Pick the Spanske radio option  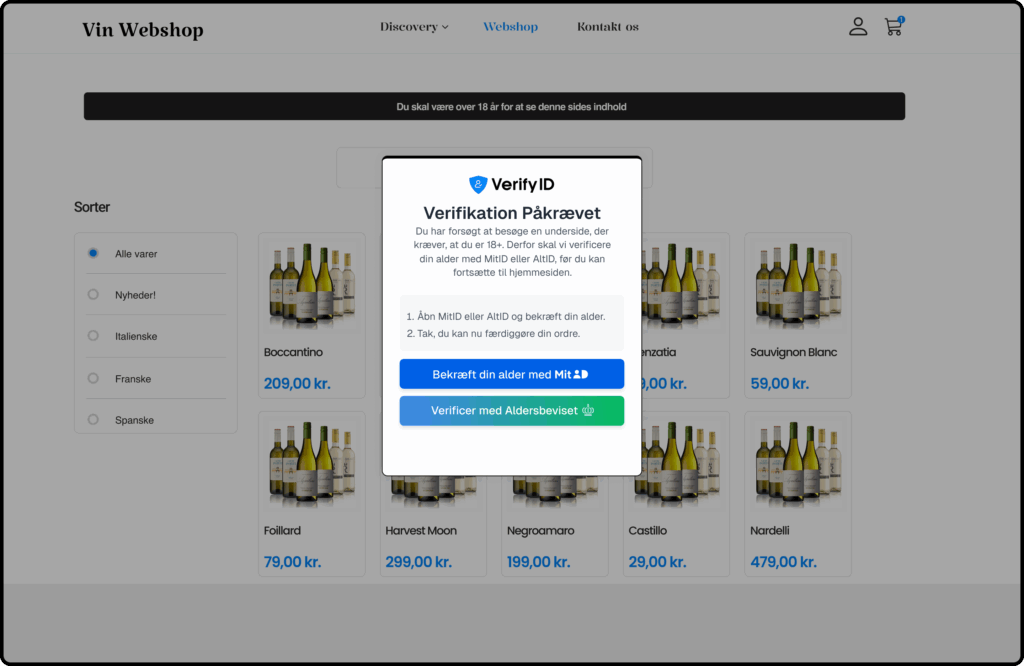coord(93,420)
